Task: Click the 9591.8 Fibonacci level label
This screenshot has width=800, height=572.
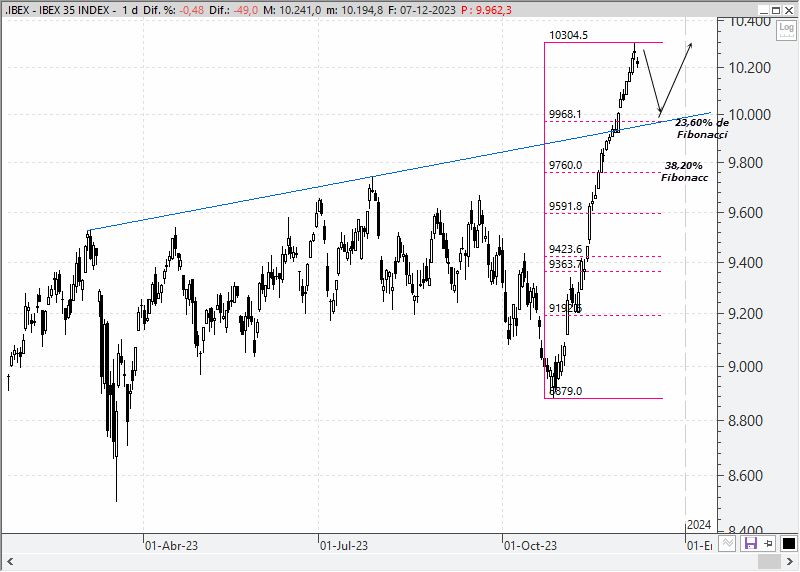Action: coord(565,206)
